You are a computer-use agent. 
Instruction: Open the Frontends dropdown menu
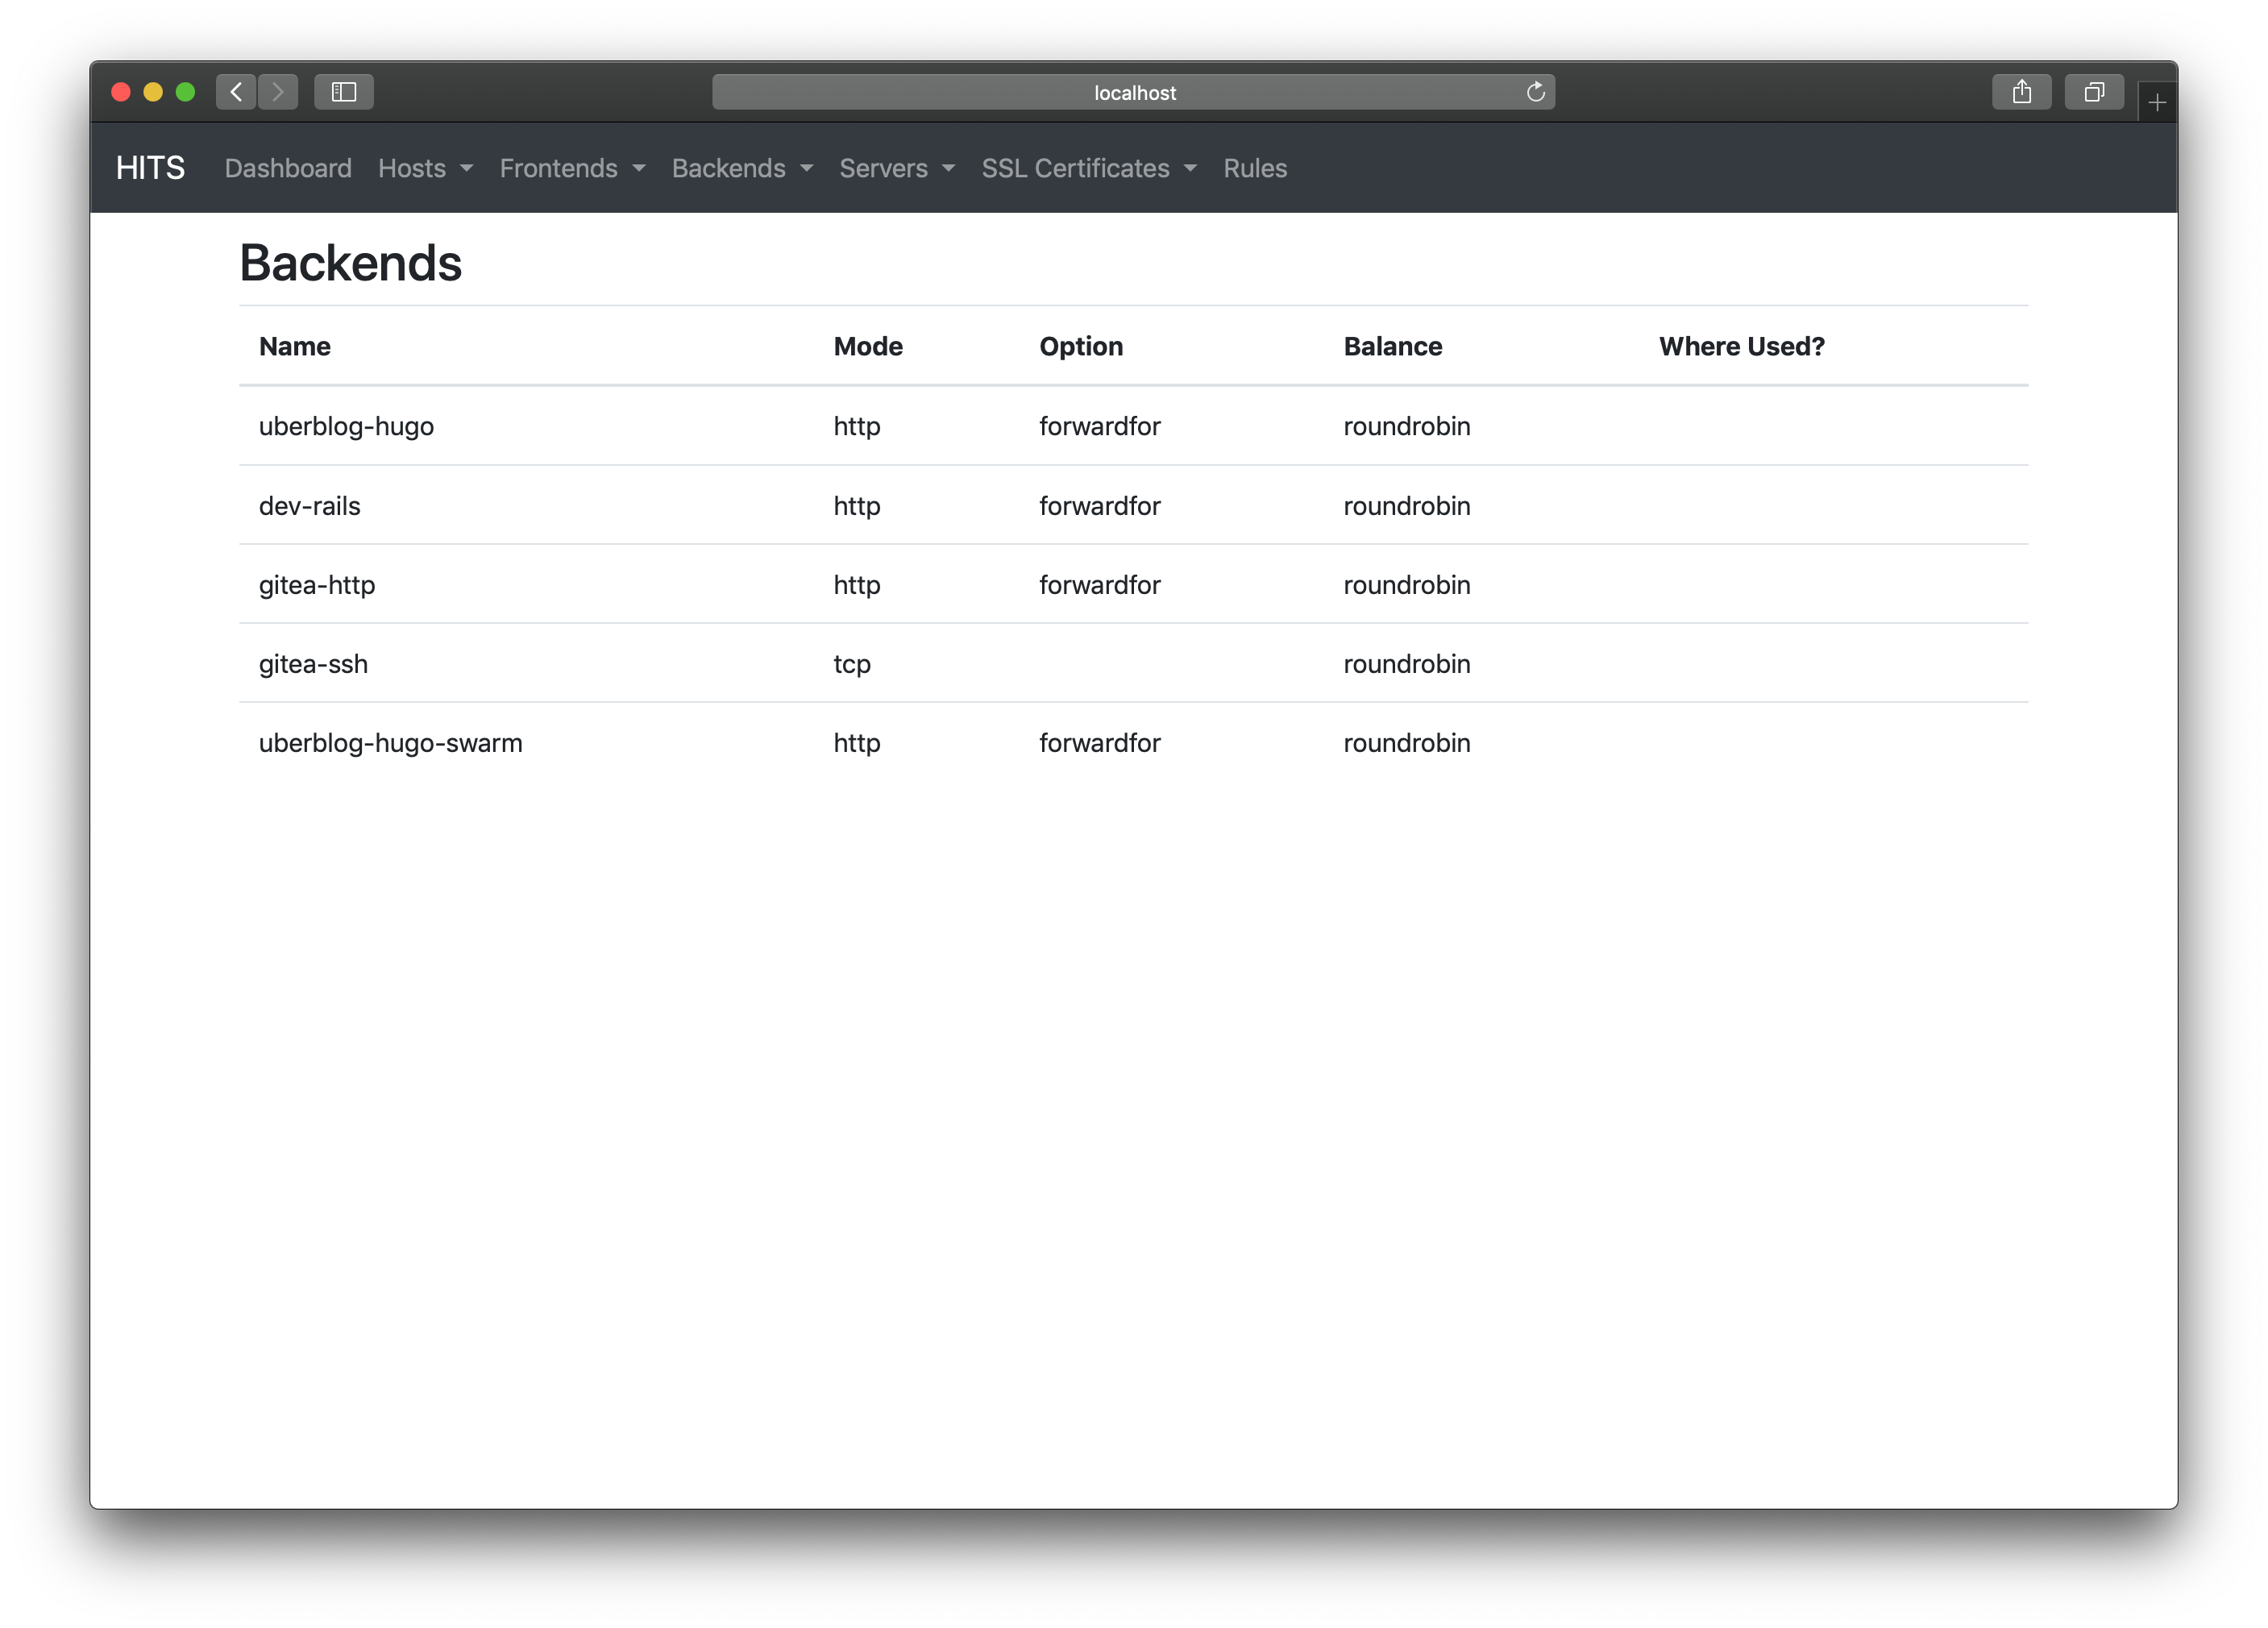coord(571,168)
